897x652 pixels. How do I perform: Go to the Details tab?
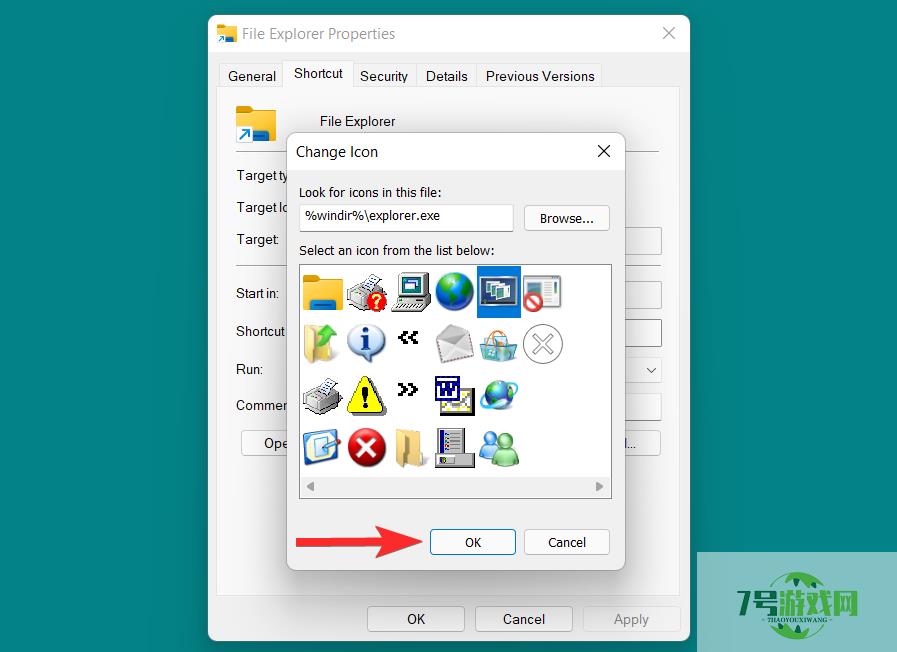tap(447, 76)
